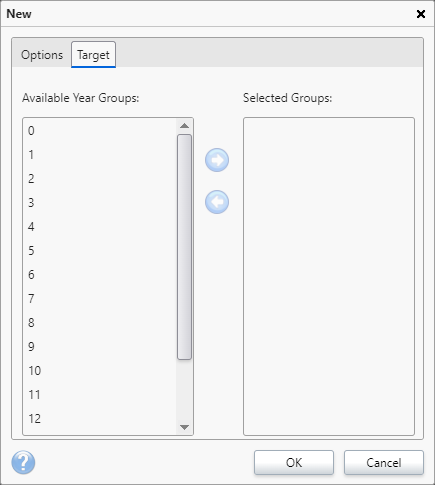The height and width of the screenshot is (485, 435).
Task: Switch to the Options tab
Action: 42,55
